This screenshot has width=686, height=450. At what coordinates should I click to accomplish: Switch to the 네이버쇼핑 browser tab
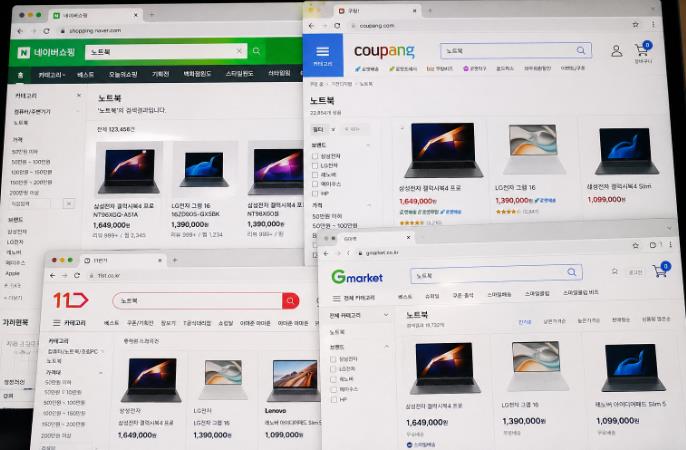(x=95, y=15)
